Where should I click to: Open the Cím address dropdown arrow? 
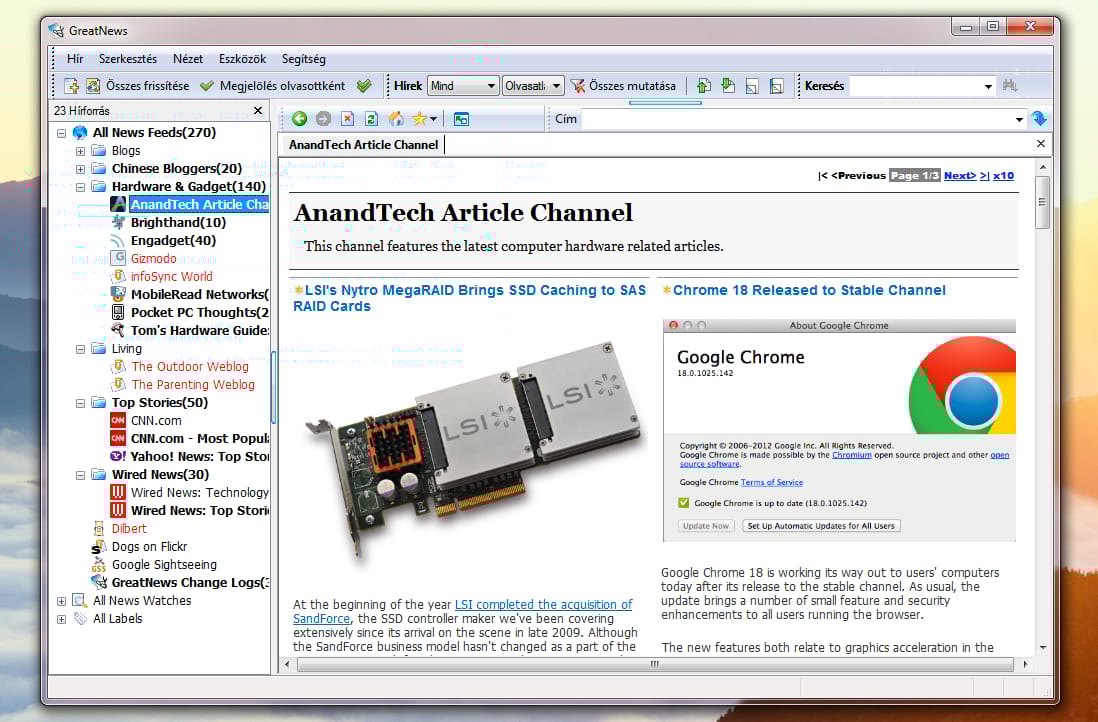[1019, 120]
